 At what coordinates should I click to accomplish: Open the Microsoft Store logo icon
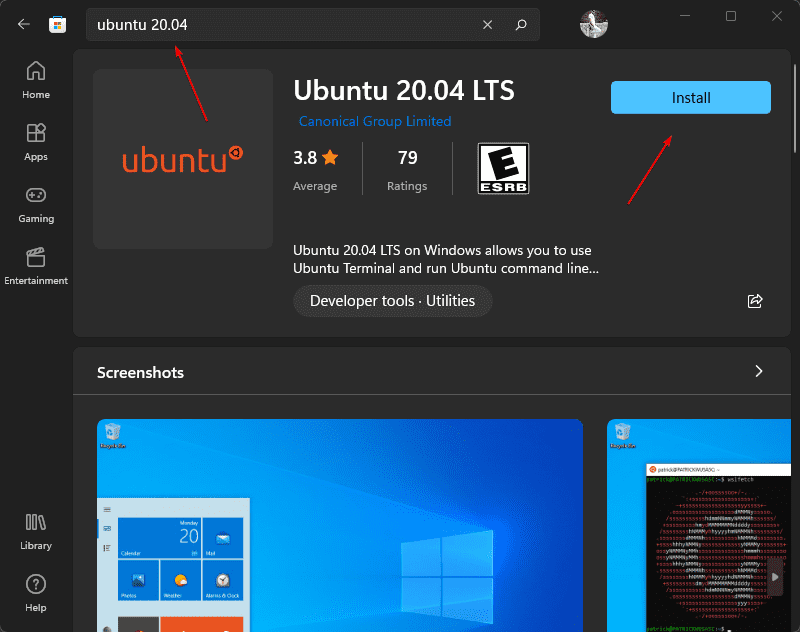pos(58,24)
